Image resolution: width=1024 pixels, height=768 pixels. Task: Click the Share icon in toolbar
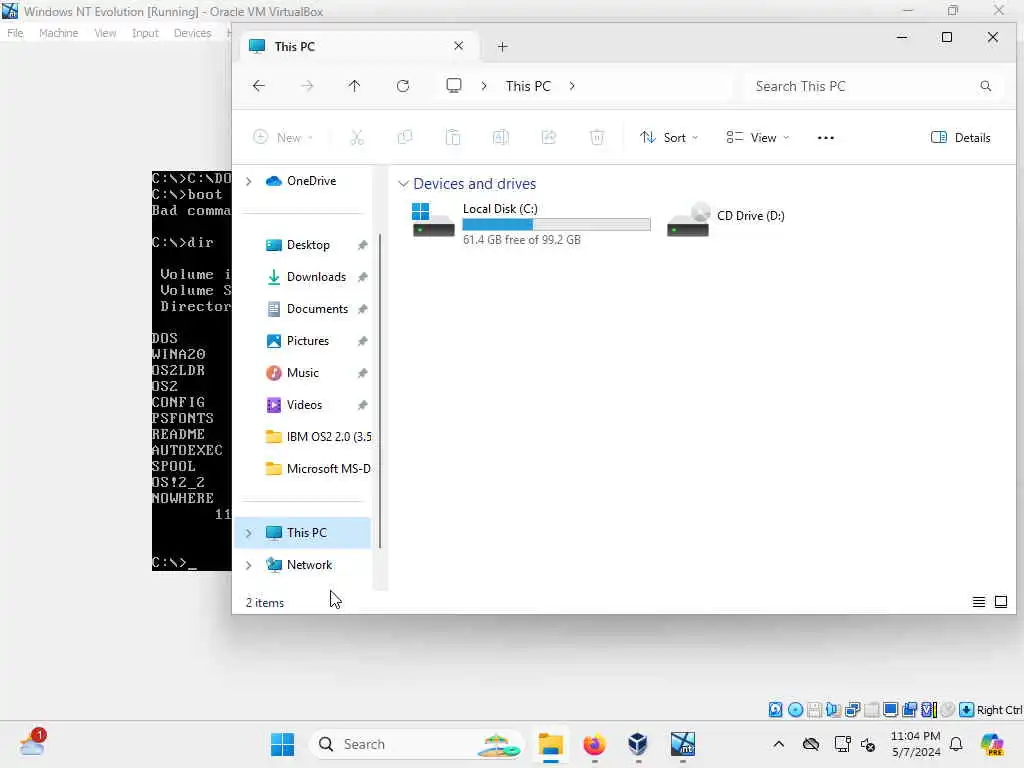549,137
